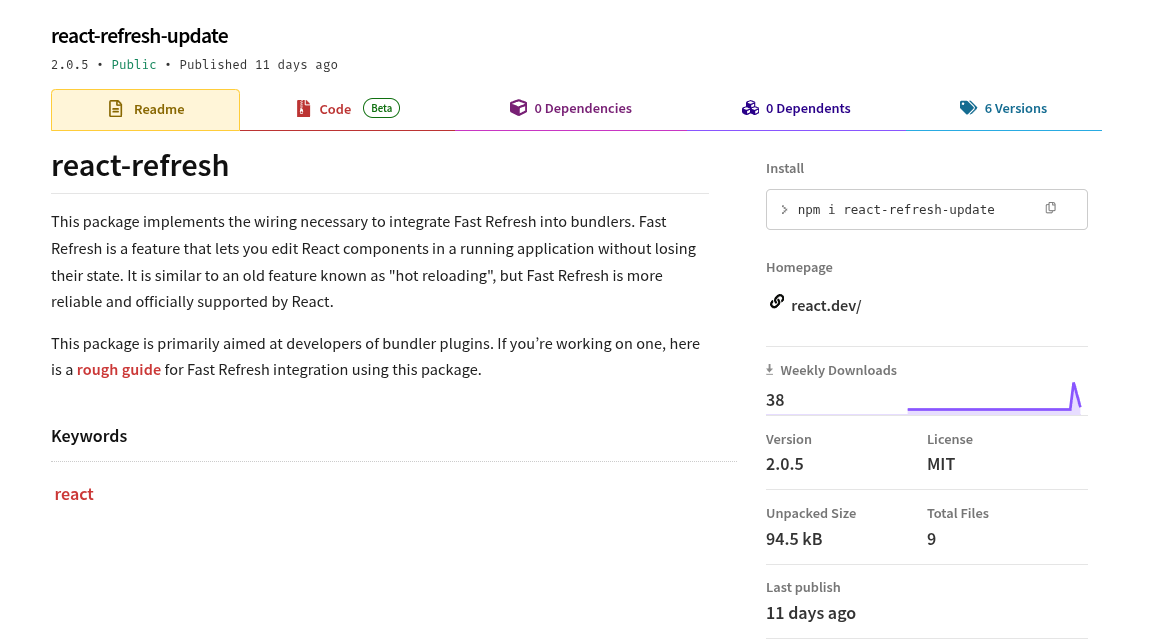Click the cube icon next to Dependencies
Image resolution: width=1151 pixels, height=644 pixels.
coord(518,107)
